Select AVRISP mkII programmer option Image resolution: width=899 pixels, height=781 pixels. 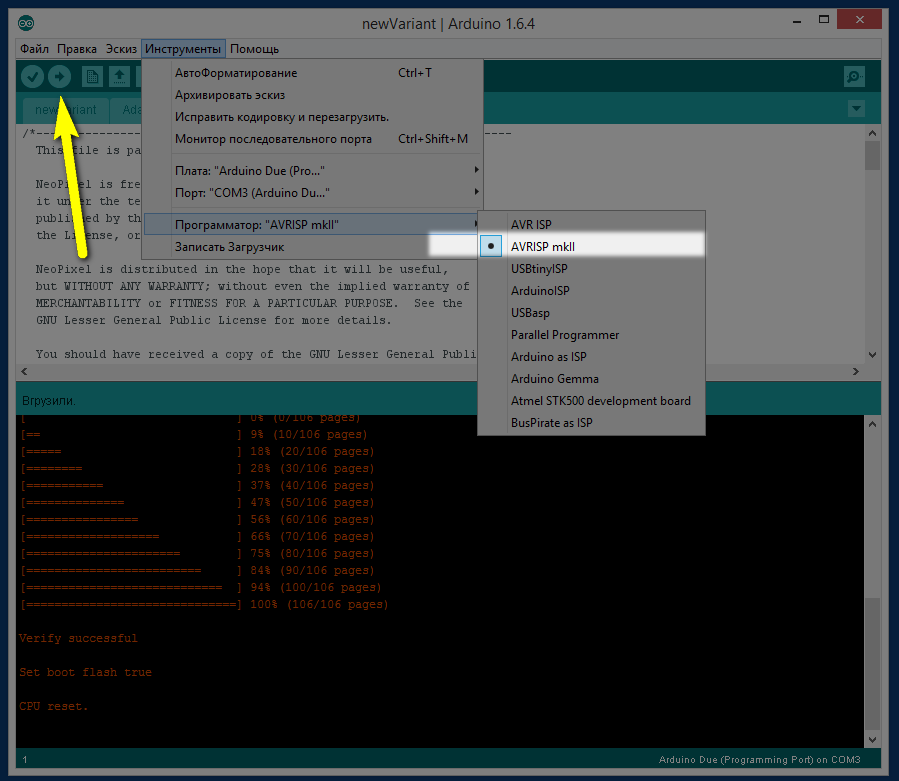pyautogui.click(x=591, y=247)
